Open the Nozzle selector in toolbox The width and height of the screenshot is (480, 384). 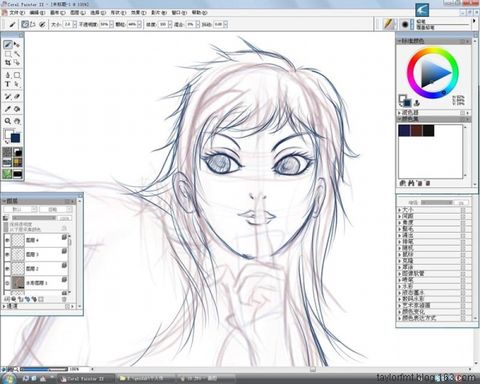[18, 173]
